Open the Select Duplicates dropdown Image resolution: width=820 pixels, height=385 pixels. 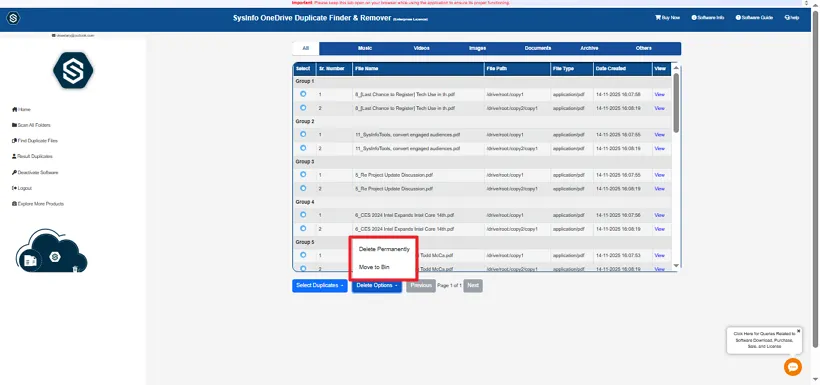[320, 286]
